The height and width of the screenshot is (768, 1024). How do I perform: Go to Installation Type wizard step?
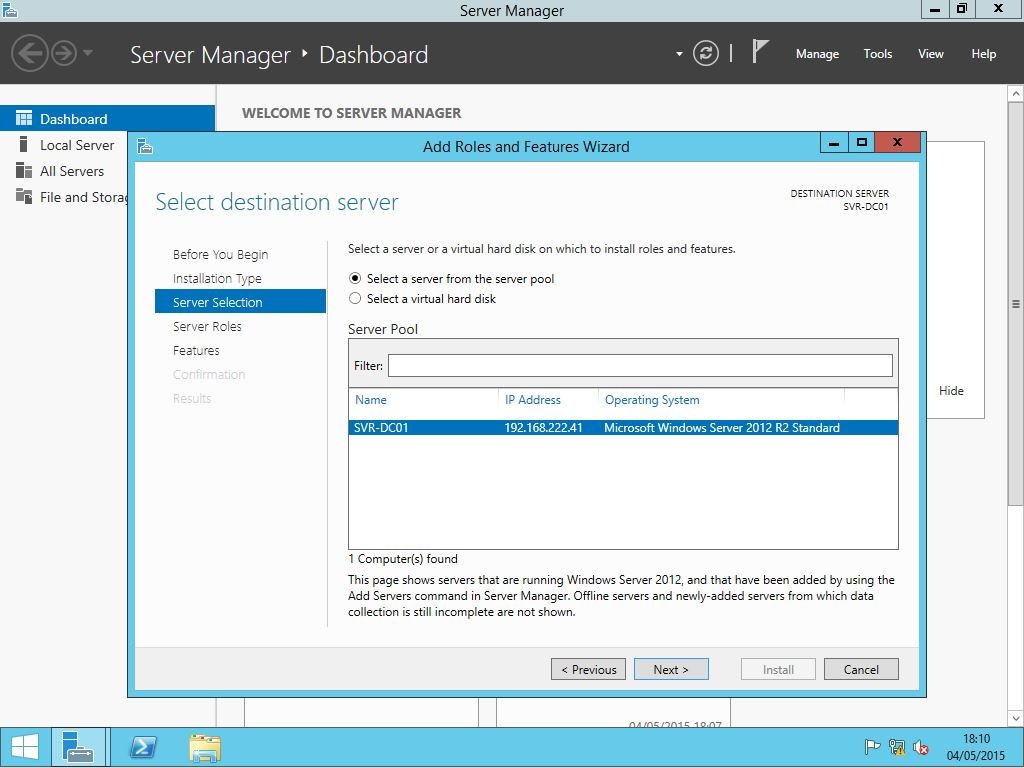[x=217, y=279]
